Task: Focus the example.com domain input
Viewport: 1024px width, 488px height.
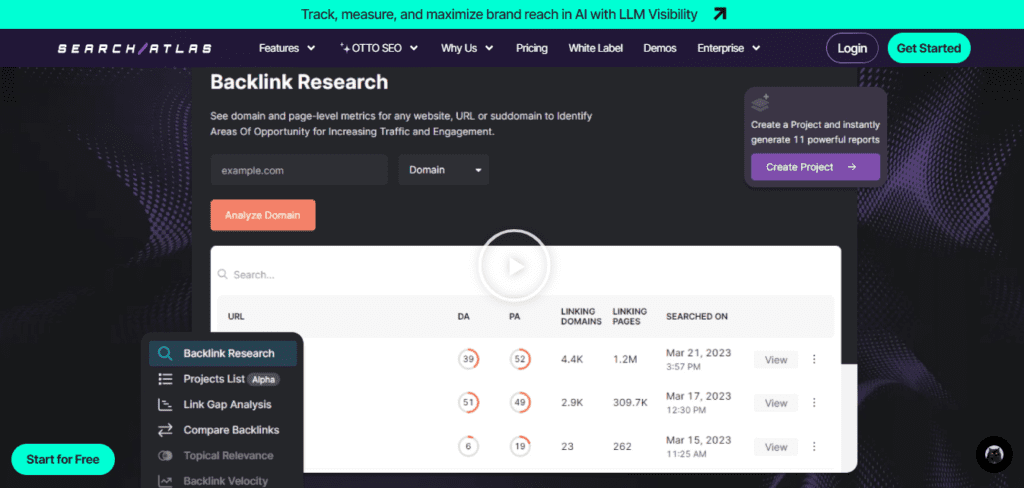Action: (299, 170)
